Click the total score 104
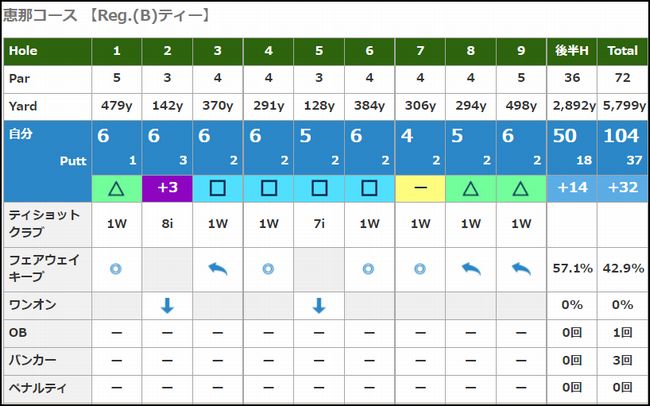The height and width of the screenshot is (406, 650). (621, 136)
